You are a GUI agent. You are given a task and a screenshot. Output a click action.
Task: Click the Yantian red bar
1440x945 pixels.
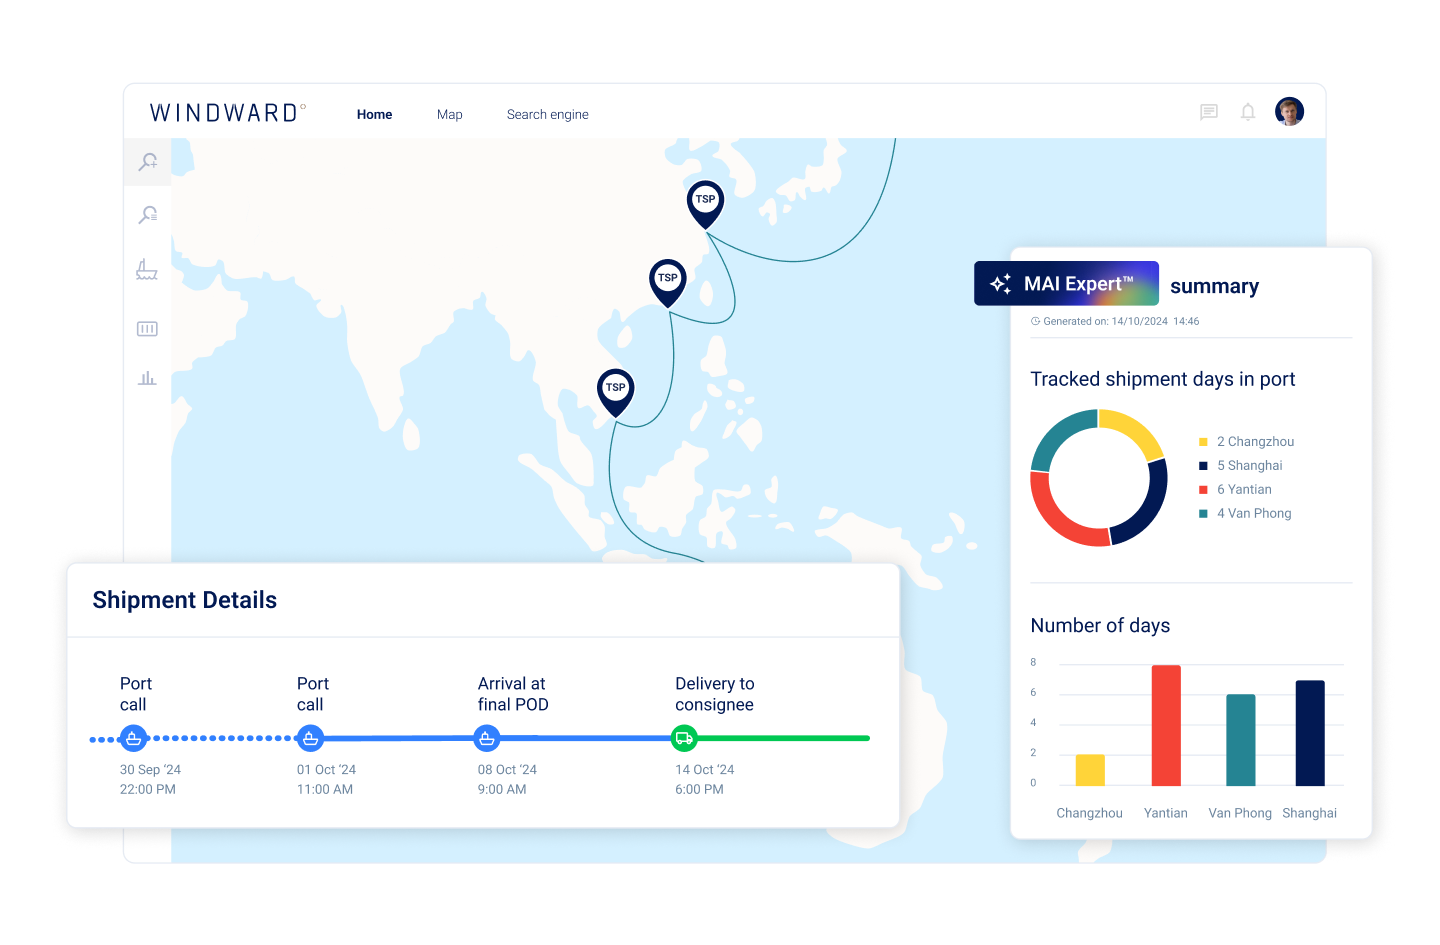[1166, 725]
